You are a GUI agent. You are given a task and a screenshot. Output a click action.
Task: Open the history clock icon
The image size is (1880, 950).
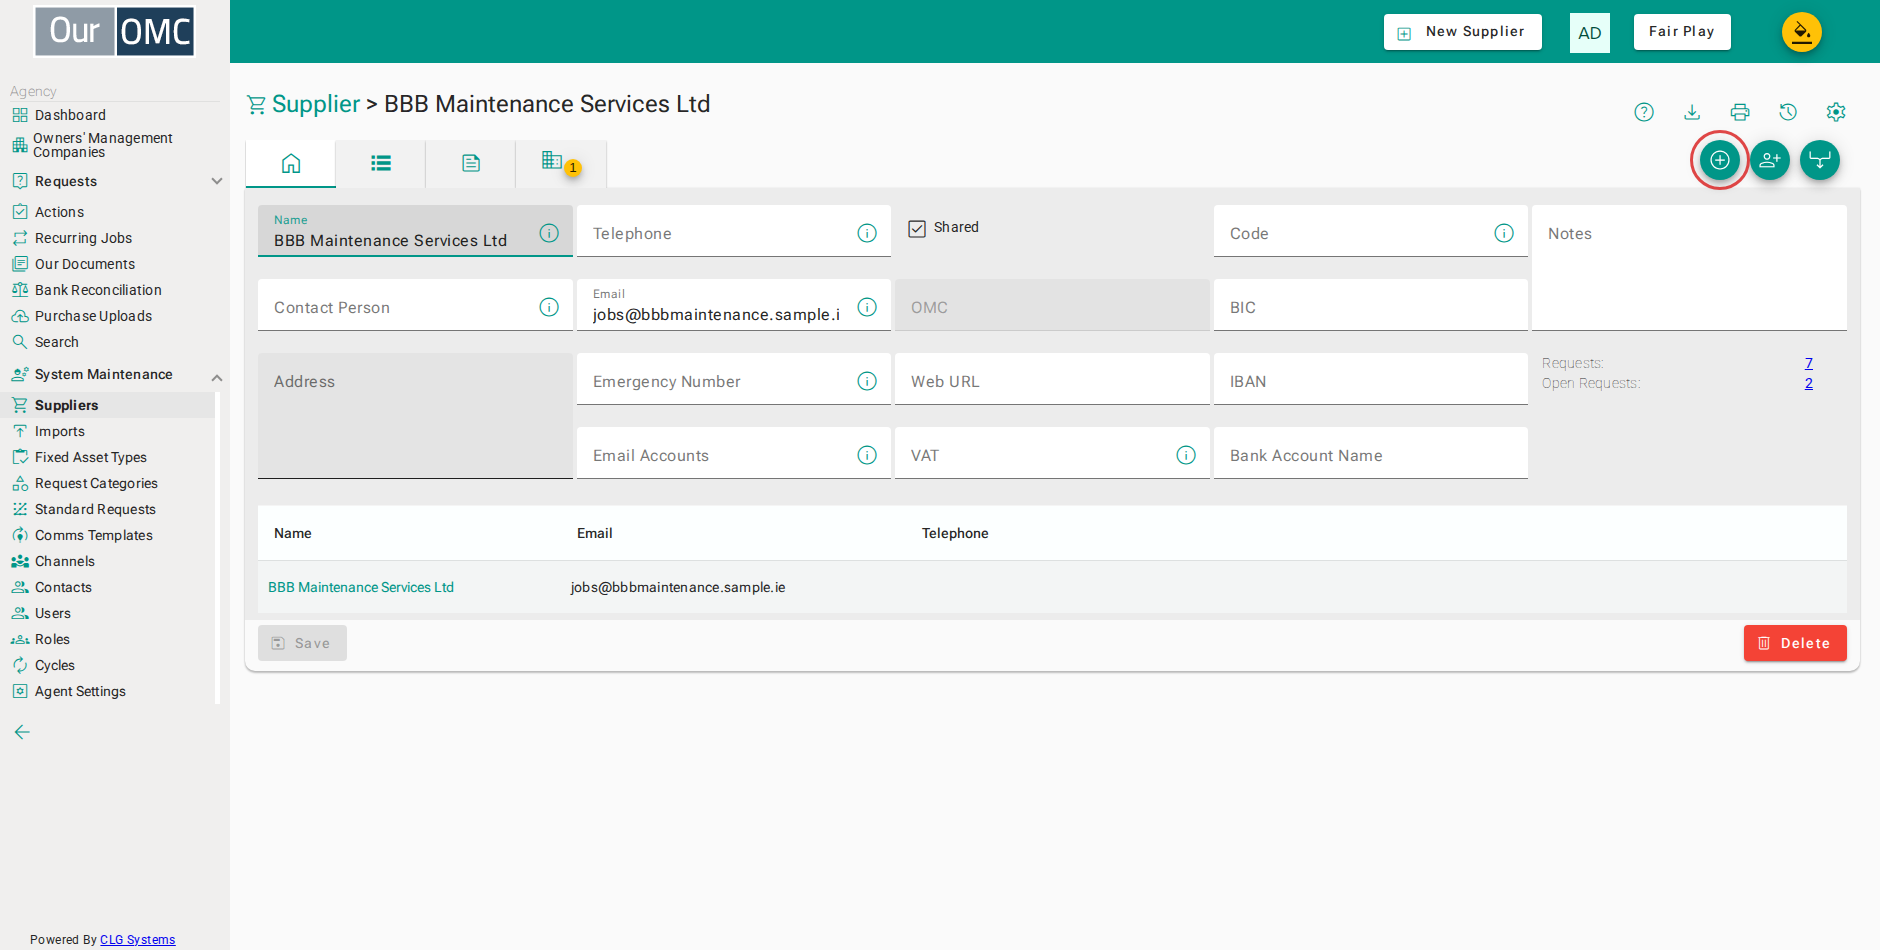[x=1788, y=112]
